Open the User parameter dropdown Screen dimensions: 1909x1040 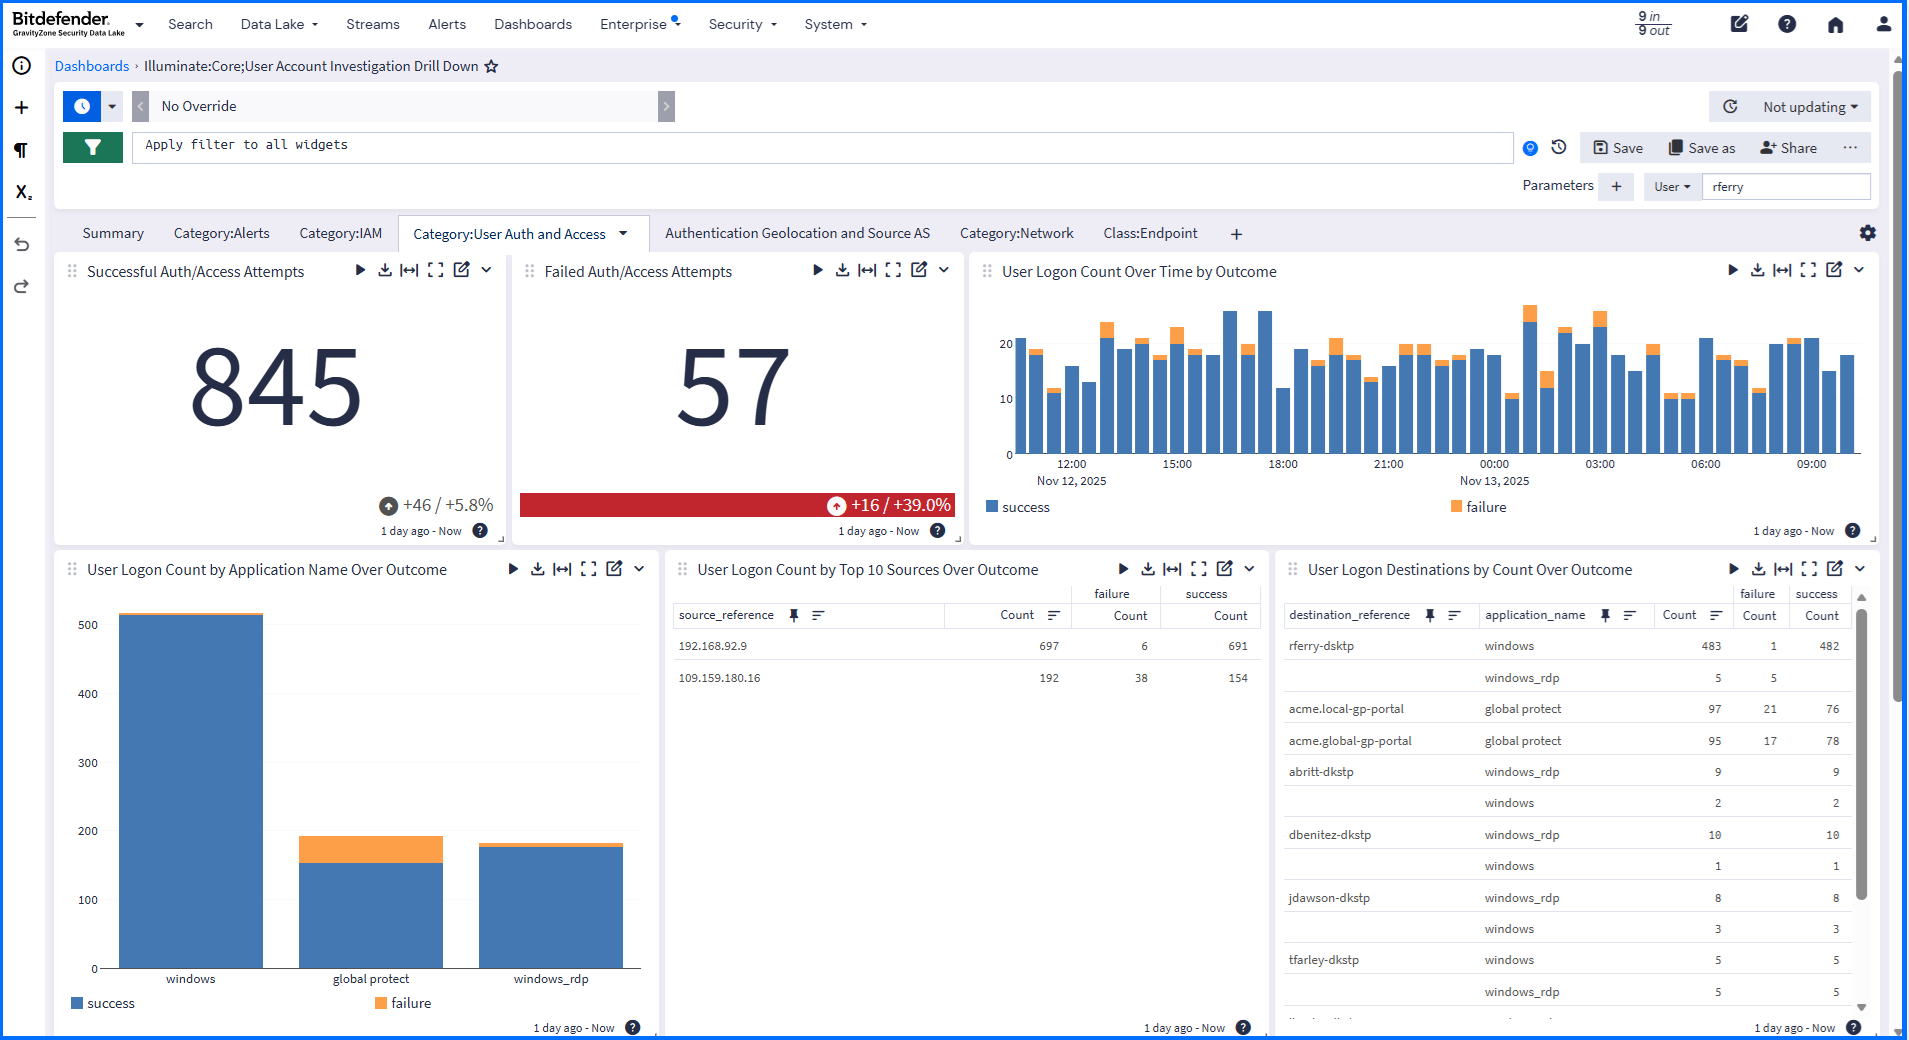point(1671,186)
